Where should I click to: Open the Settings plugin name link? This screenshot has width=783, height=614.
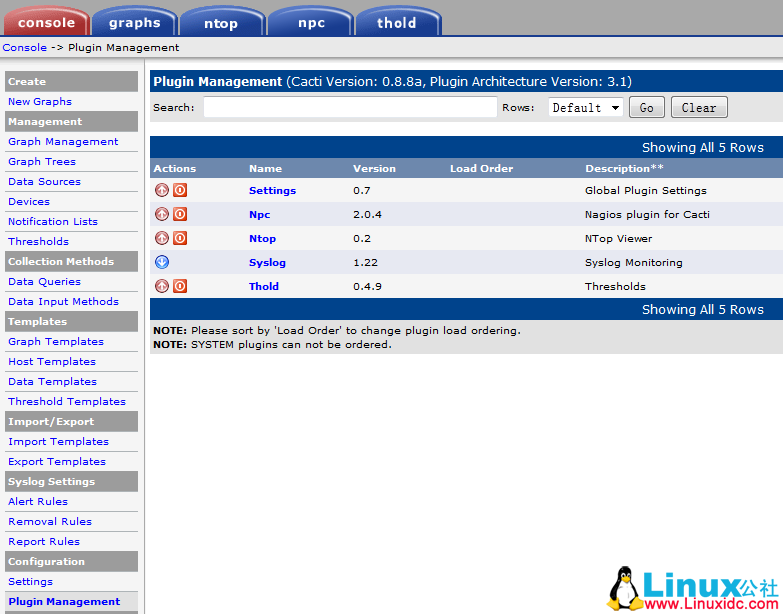[272, 190]
